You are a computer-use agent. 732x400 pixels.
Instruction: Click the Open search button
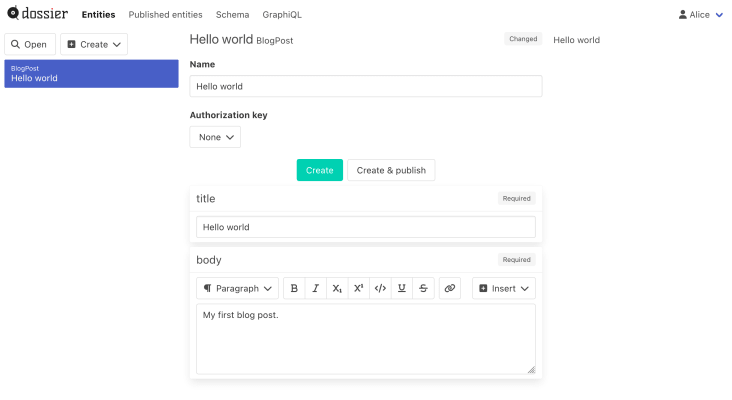click(x=30, y=44)
